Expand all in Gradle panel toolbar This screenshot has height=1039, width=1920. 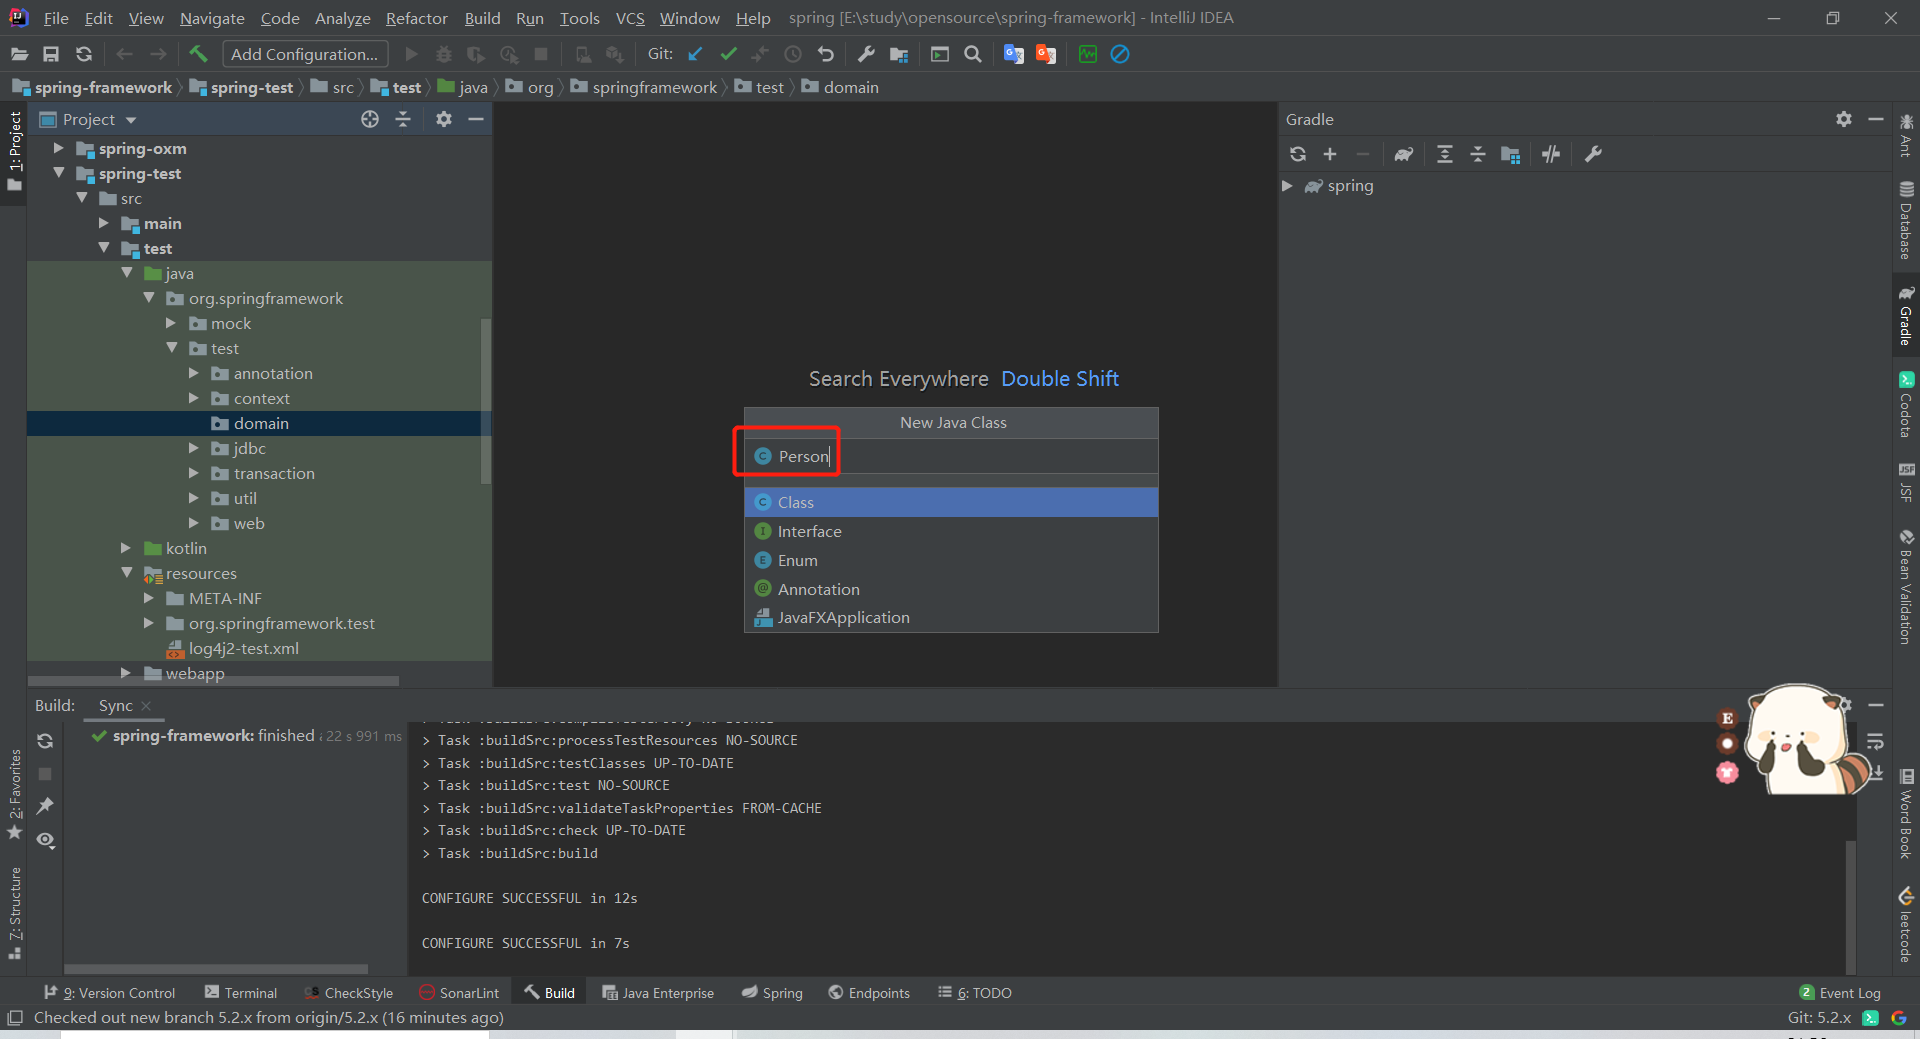click(x=1445, y=154)
